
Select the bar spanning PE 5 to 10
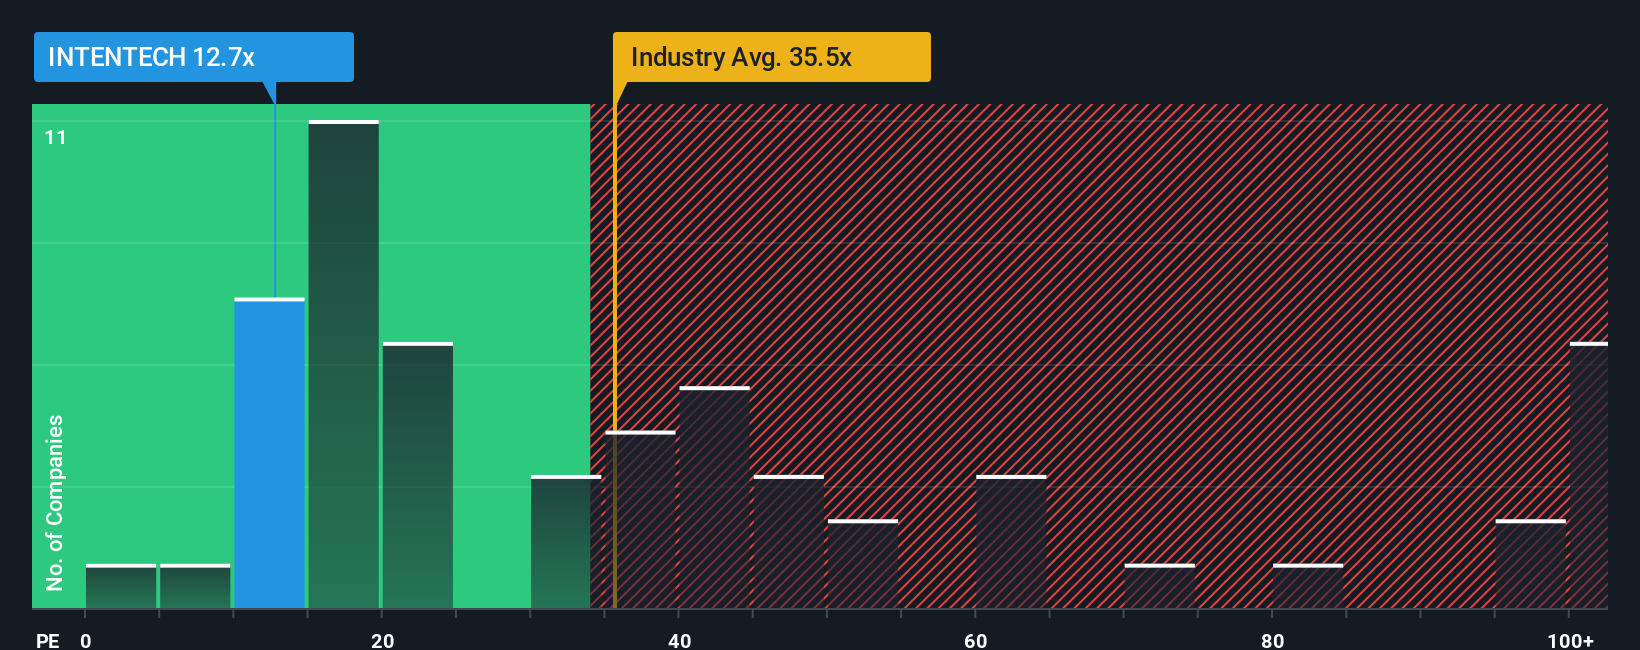coord(194,586)
